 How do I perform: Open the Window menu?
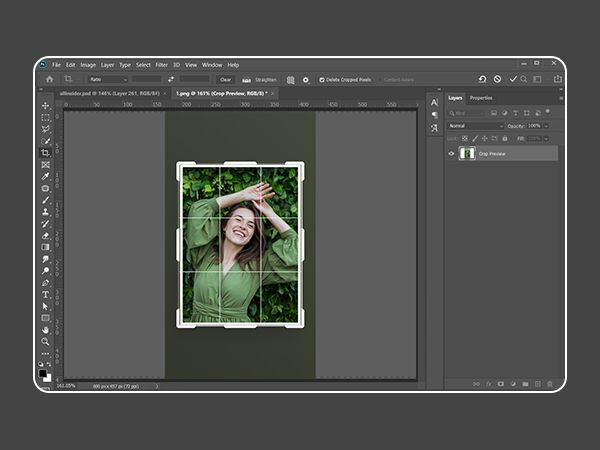pos(212,65)
